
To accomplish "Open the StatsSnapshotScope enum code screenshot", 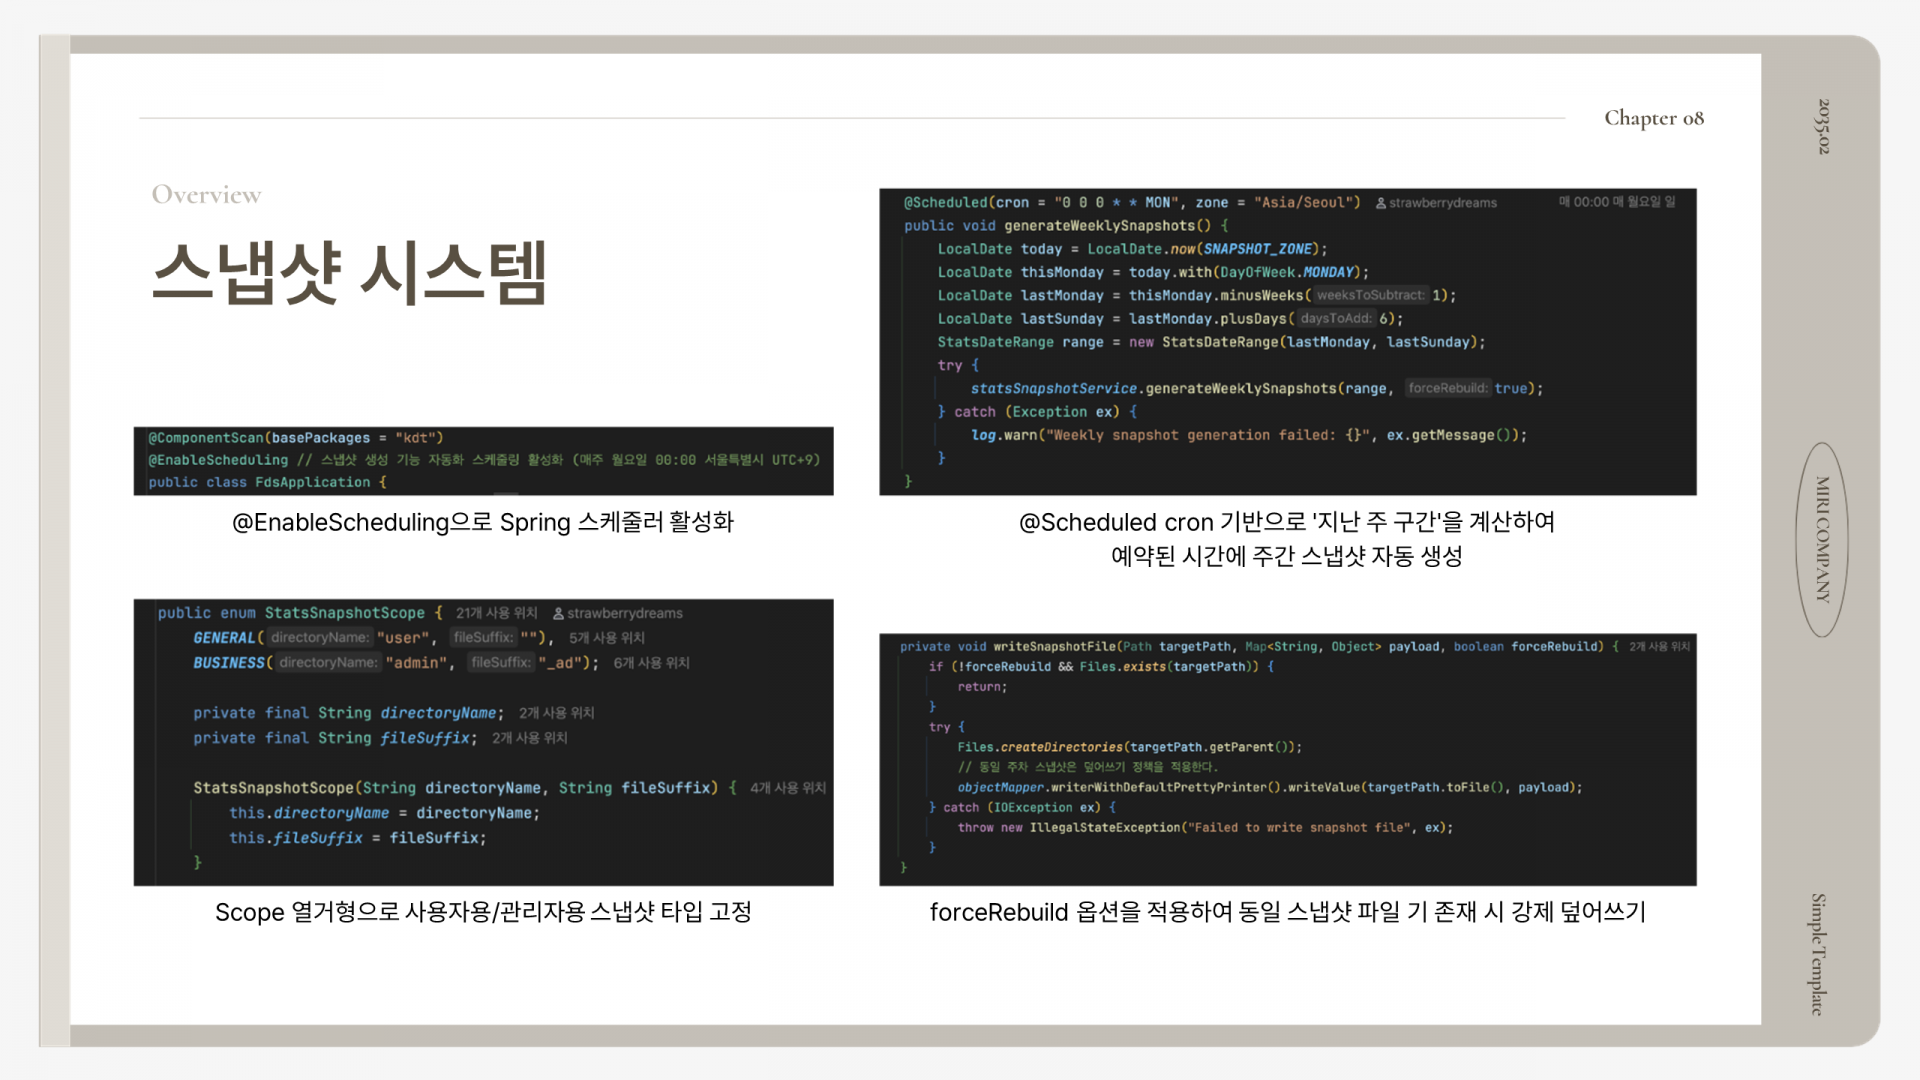I will (x=483, y=742).
